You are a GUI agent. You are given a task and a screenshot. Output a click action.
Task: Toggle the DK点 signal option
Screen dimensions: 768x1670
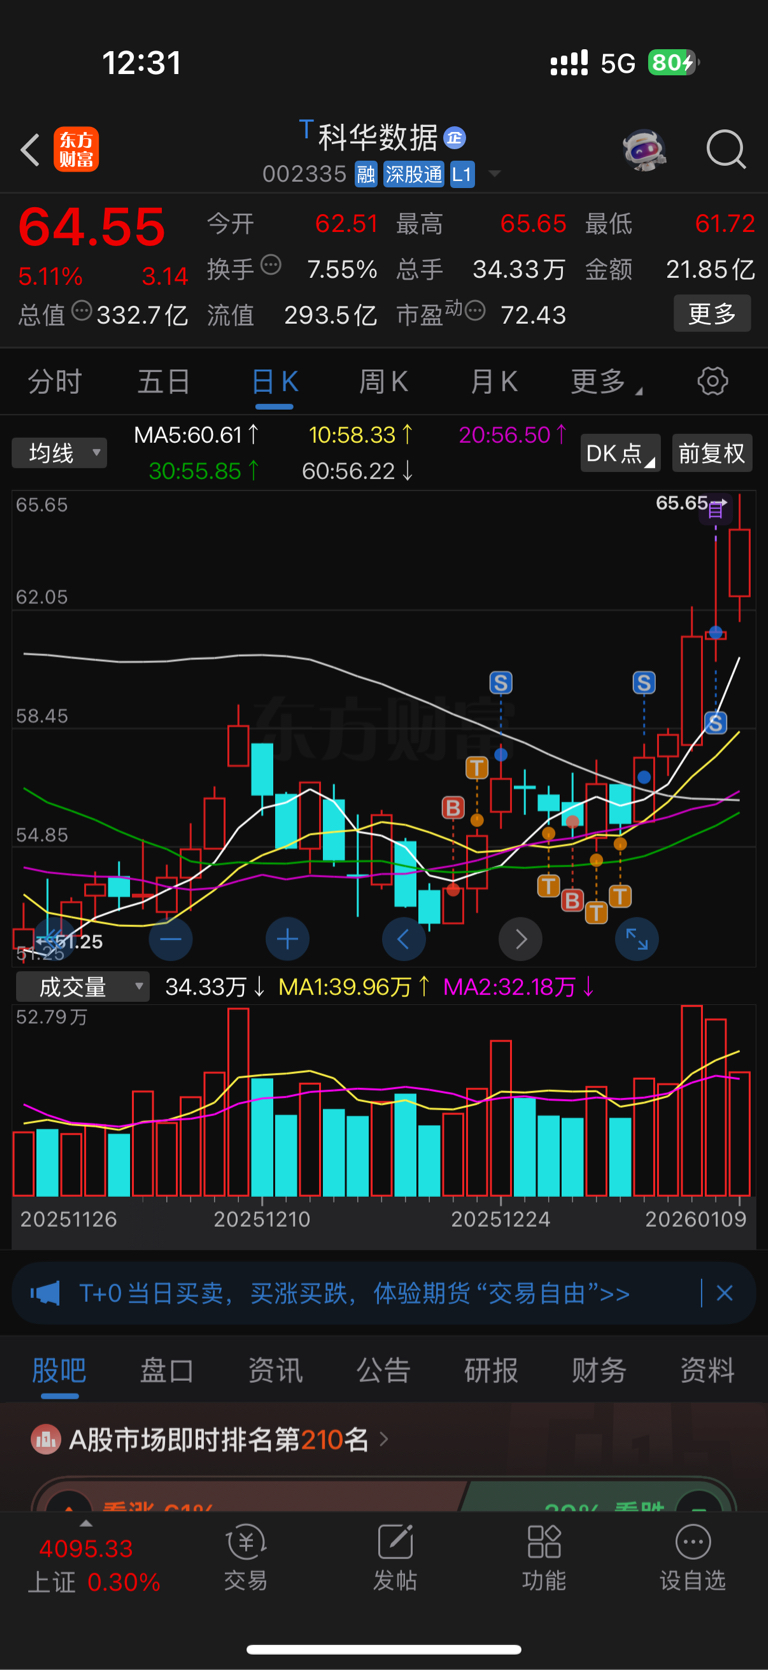click(620, 453)
